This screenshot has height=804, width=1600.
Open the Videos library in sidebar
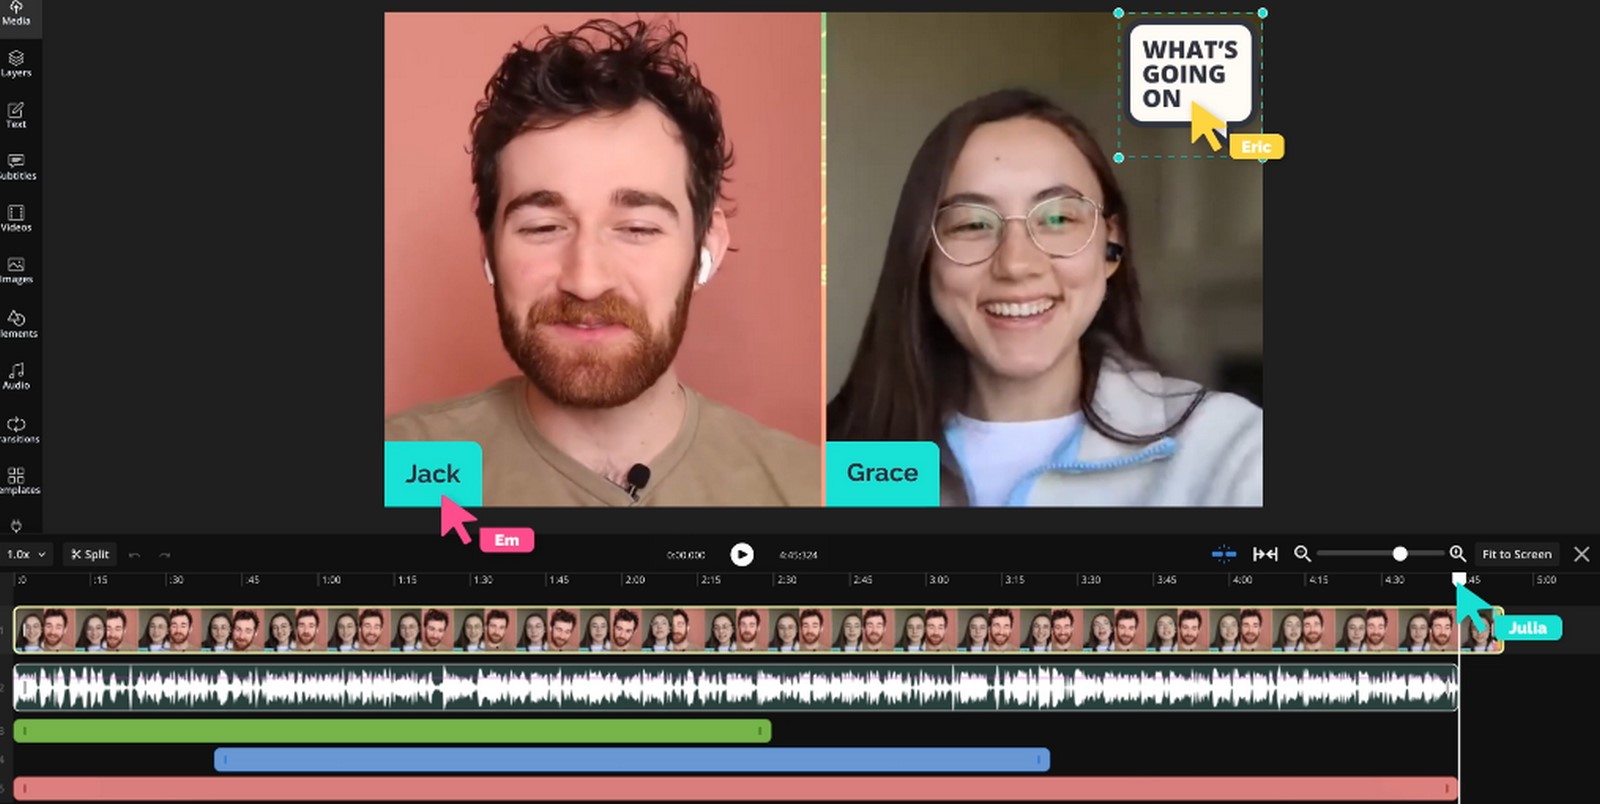click(x=16, y=219)
